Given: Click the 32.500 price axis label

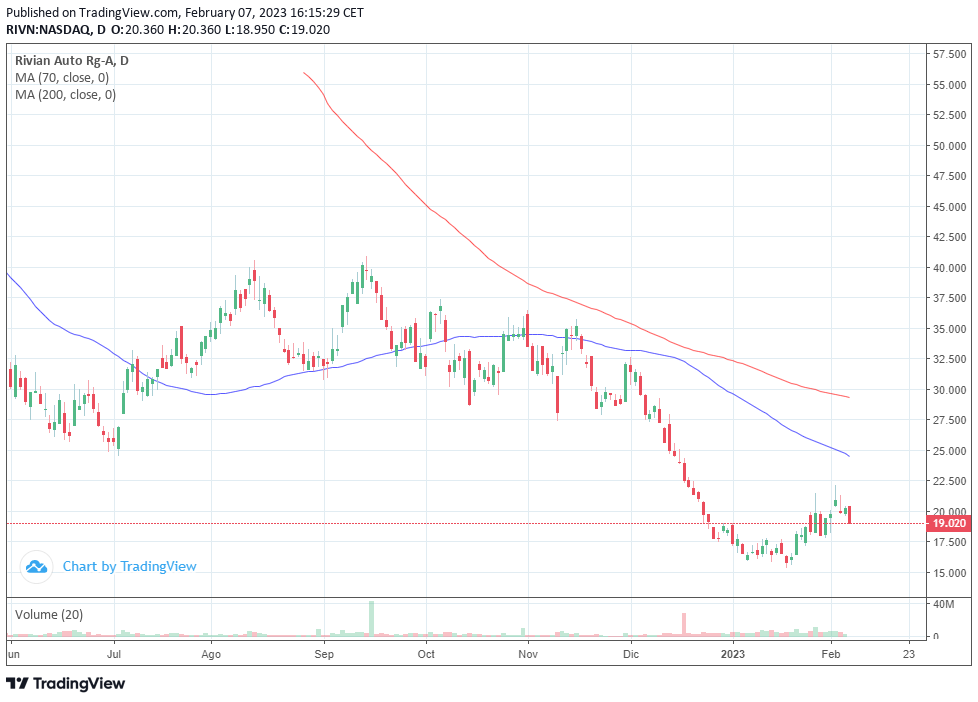Looking at the screenshot, I should tap(949, 359).
